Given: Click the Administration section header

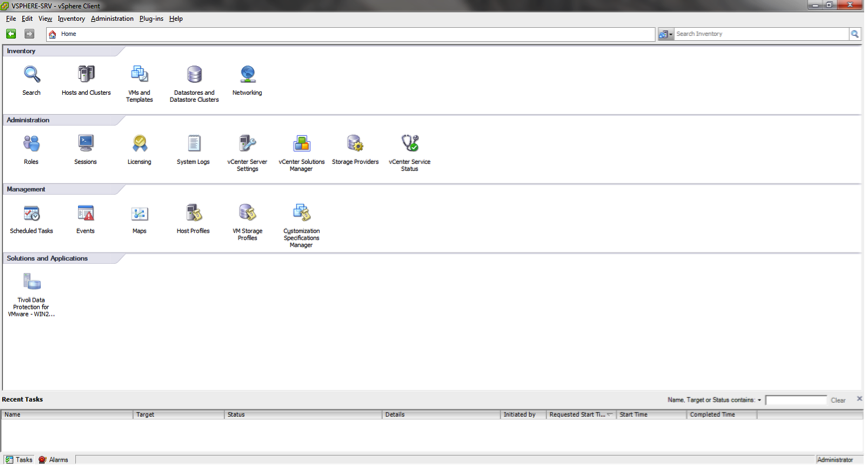Looking at the screenshot, I should point(28,120).
